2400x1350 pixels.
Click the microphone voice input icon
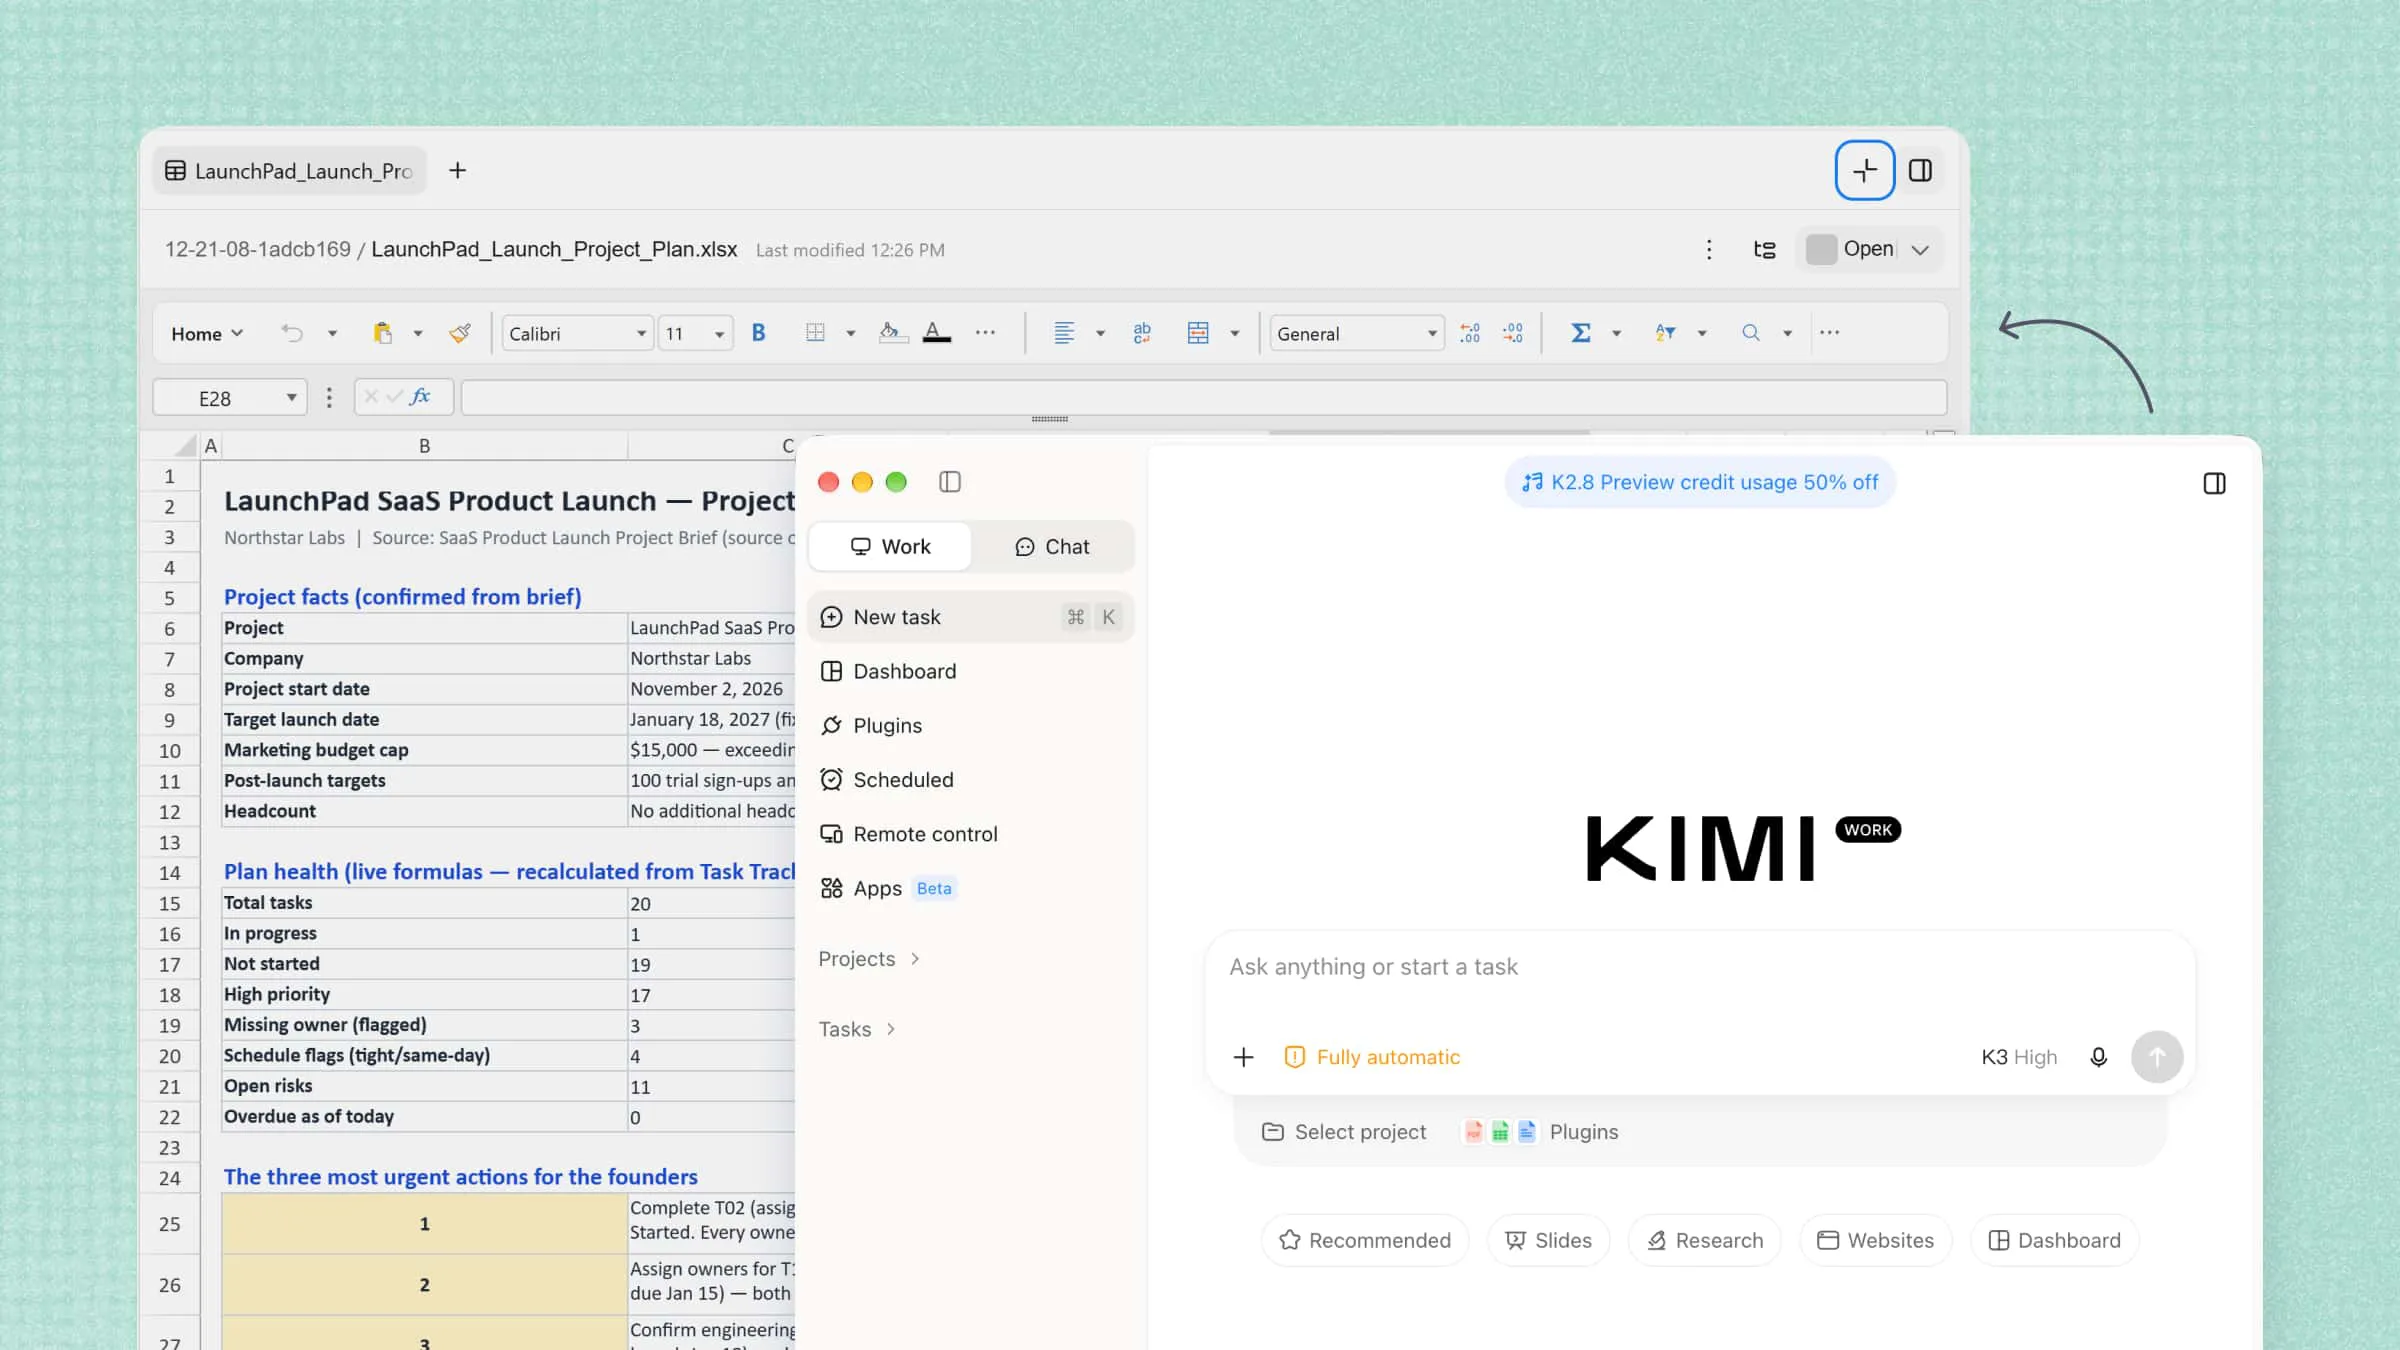[2099, 1057]
